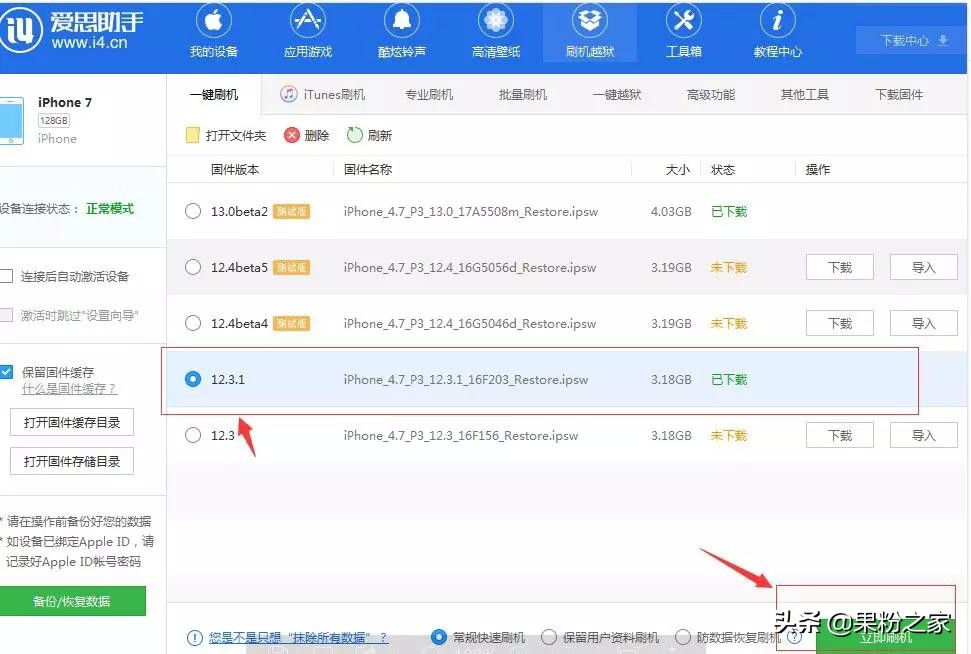
Task: Click the red 删除 delete icon
Action: point(290,135)
